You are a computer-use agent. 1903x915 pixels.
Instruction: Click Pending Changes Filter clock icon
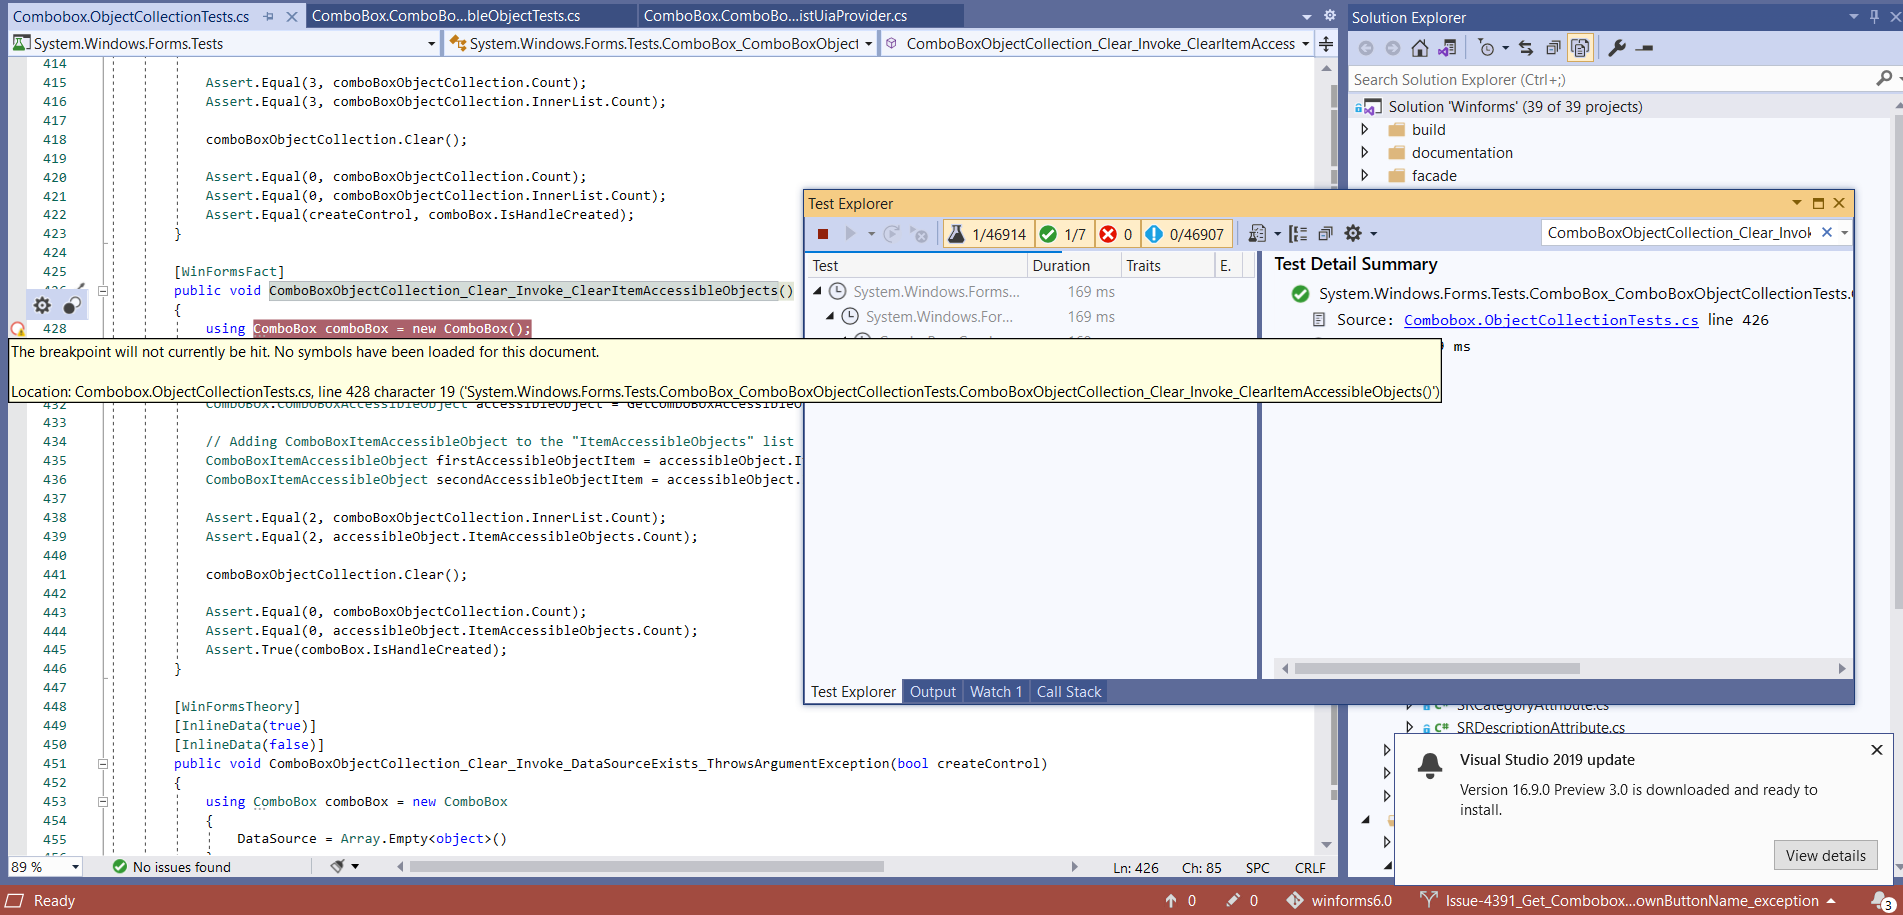point(1486,48)
